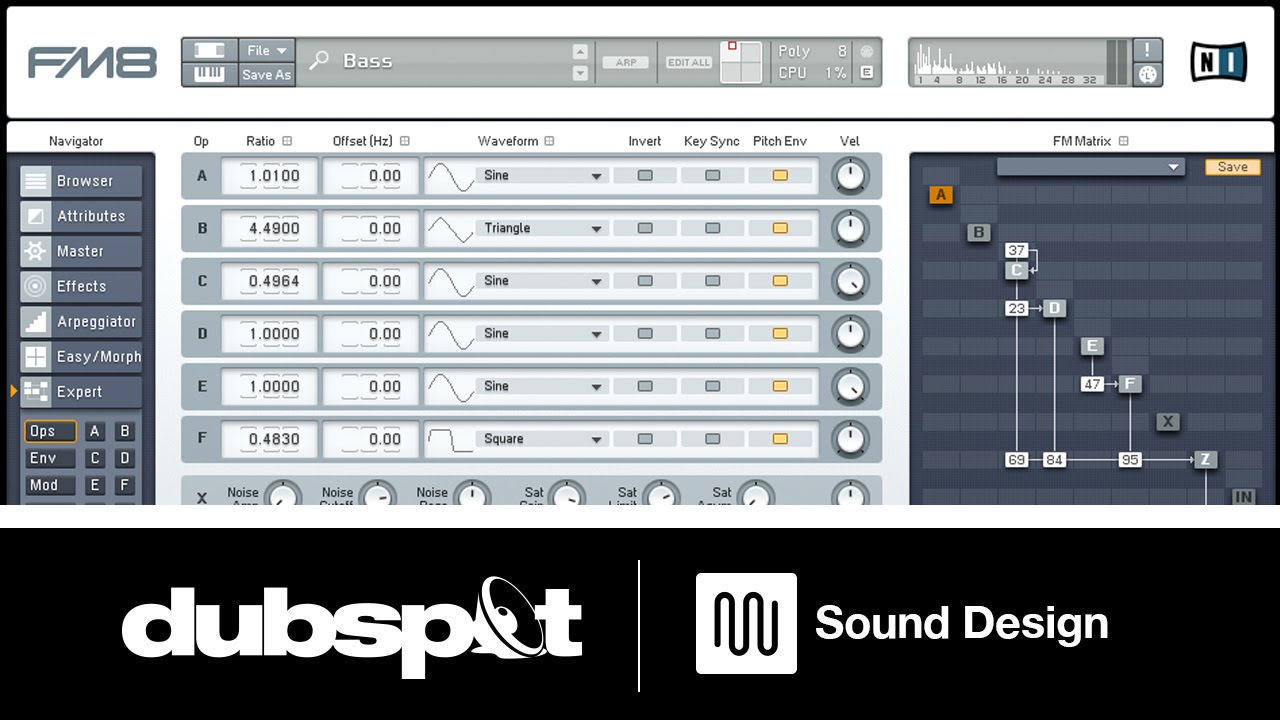Toggle Pitch Env for operator F
The height and width of the screenshot is (720, 1280).
[781, 439]
